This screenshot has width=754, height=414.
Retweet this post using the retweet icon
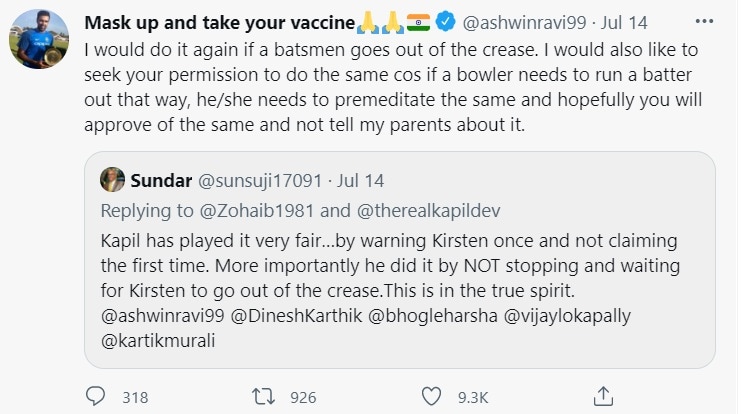pyautogui.click(x=264, y=397)
